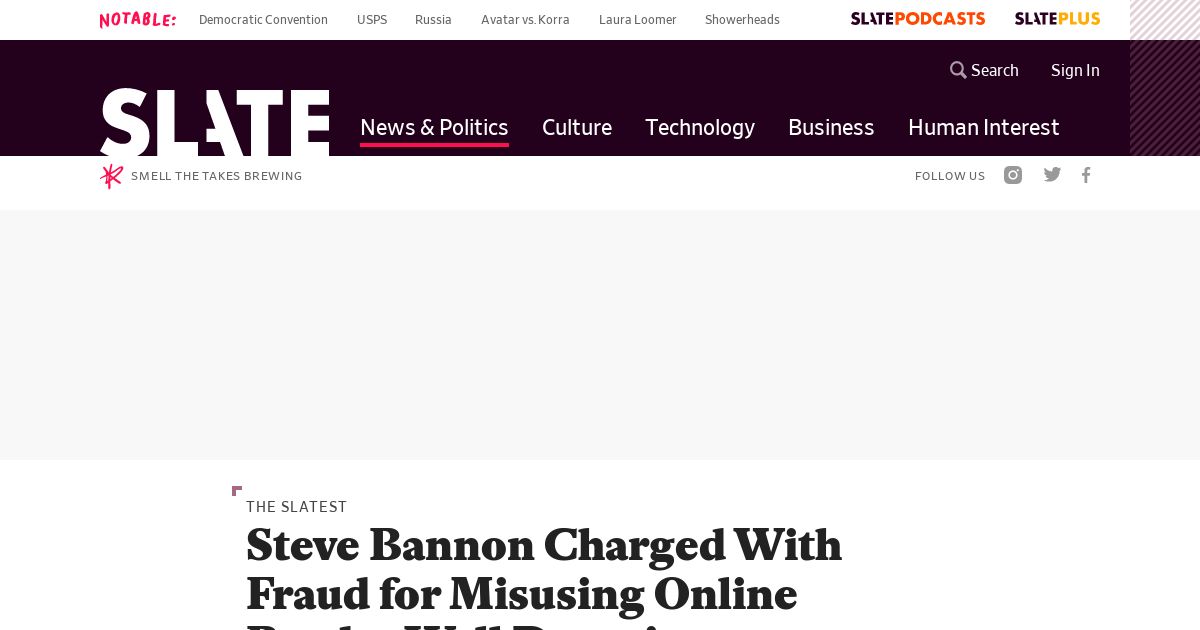
Task: Open the USPS topic link
Action: click(x=372, y=19)
